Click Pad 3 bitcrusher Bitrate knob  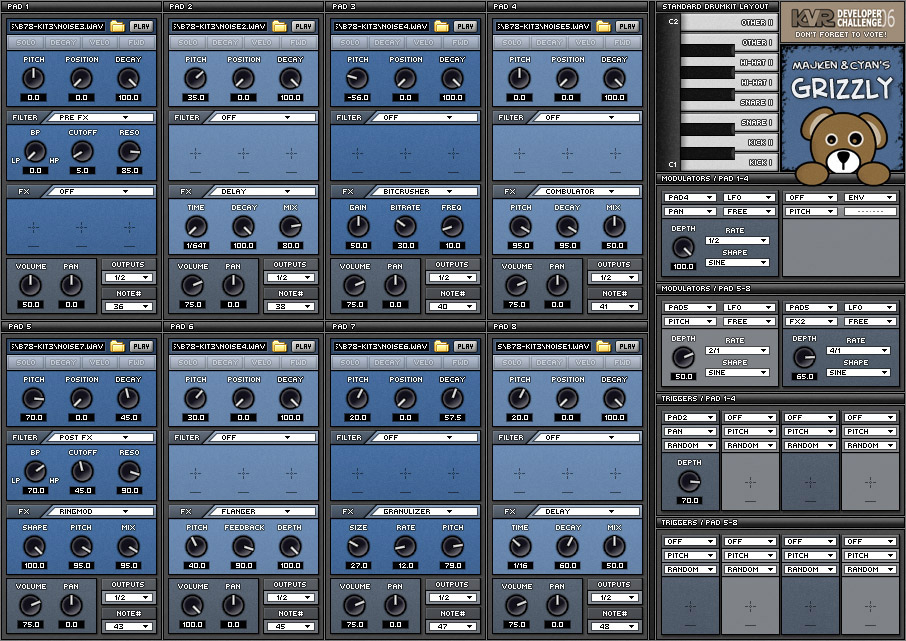pos(405,227)
